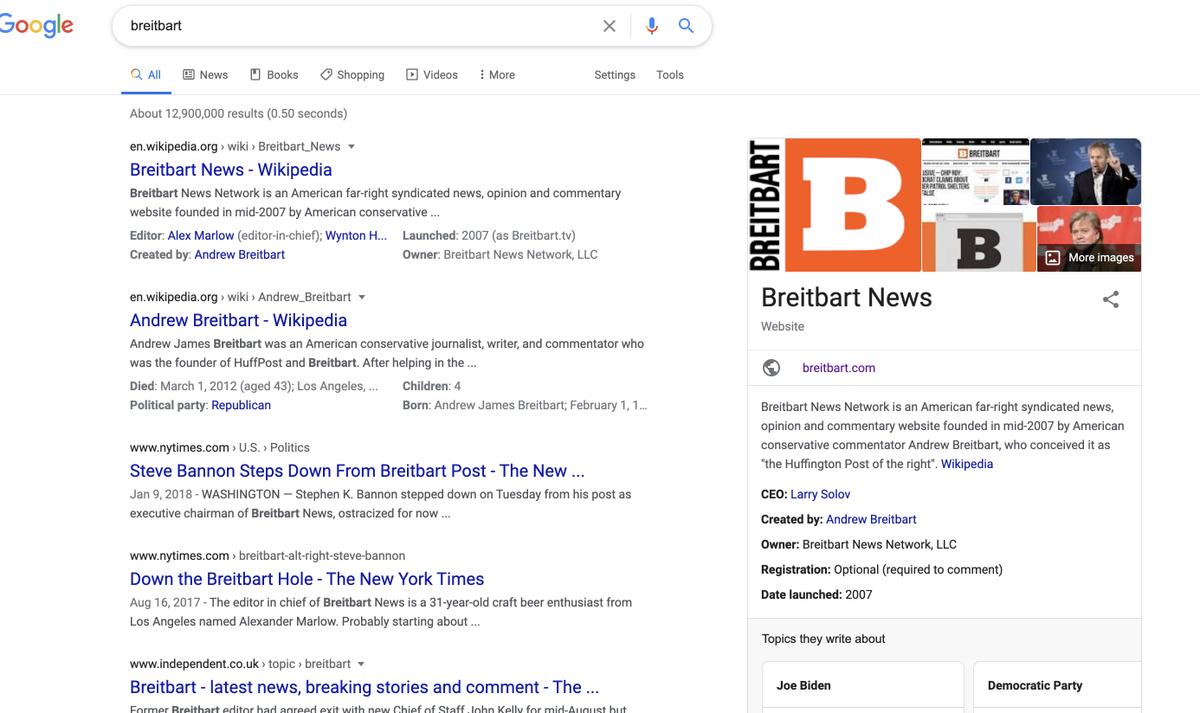This screenshot has width=1200, height=713.
Task: Switch to the Books tab
Action: click(274, 75)
